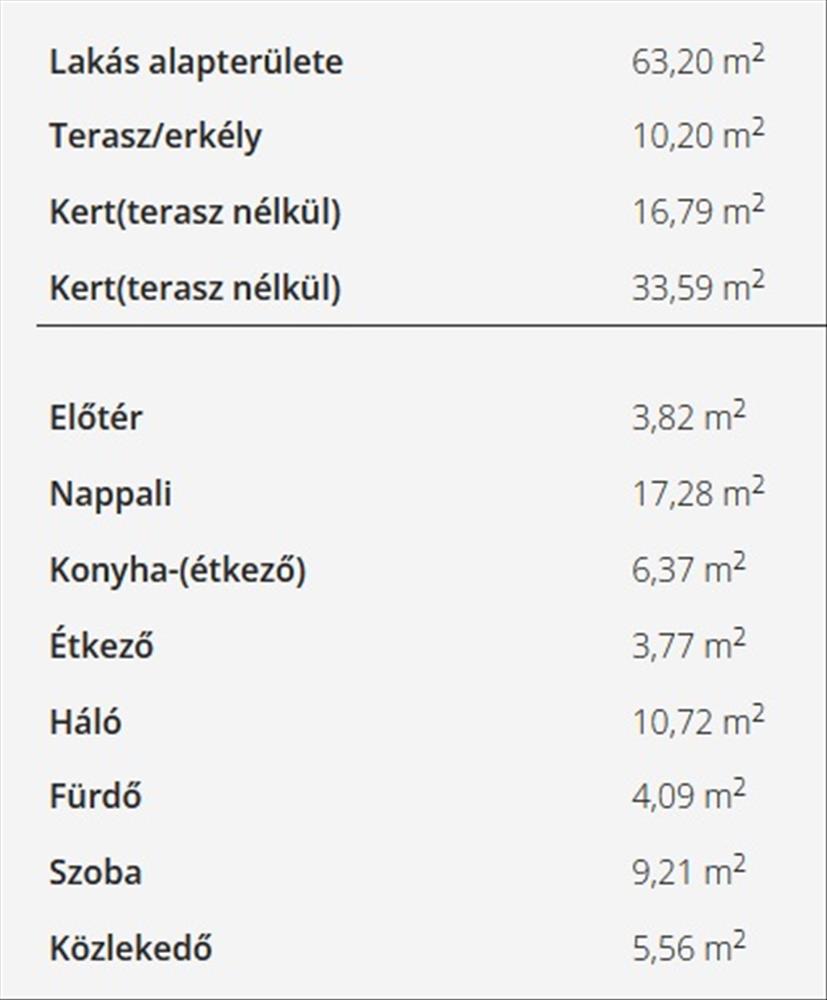
Task: Select the 33,59 m² garden value
Action: (698, 289)
